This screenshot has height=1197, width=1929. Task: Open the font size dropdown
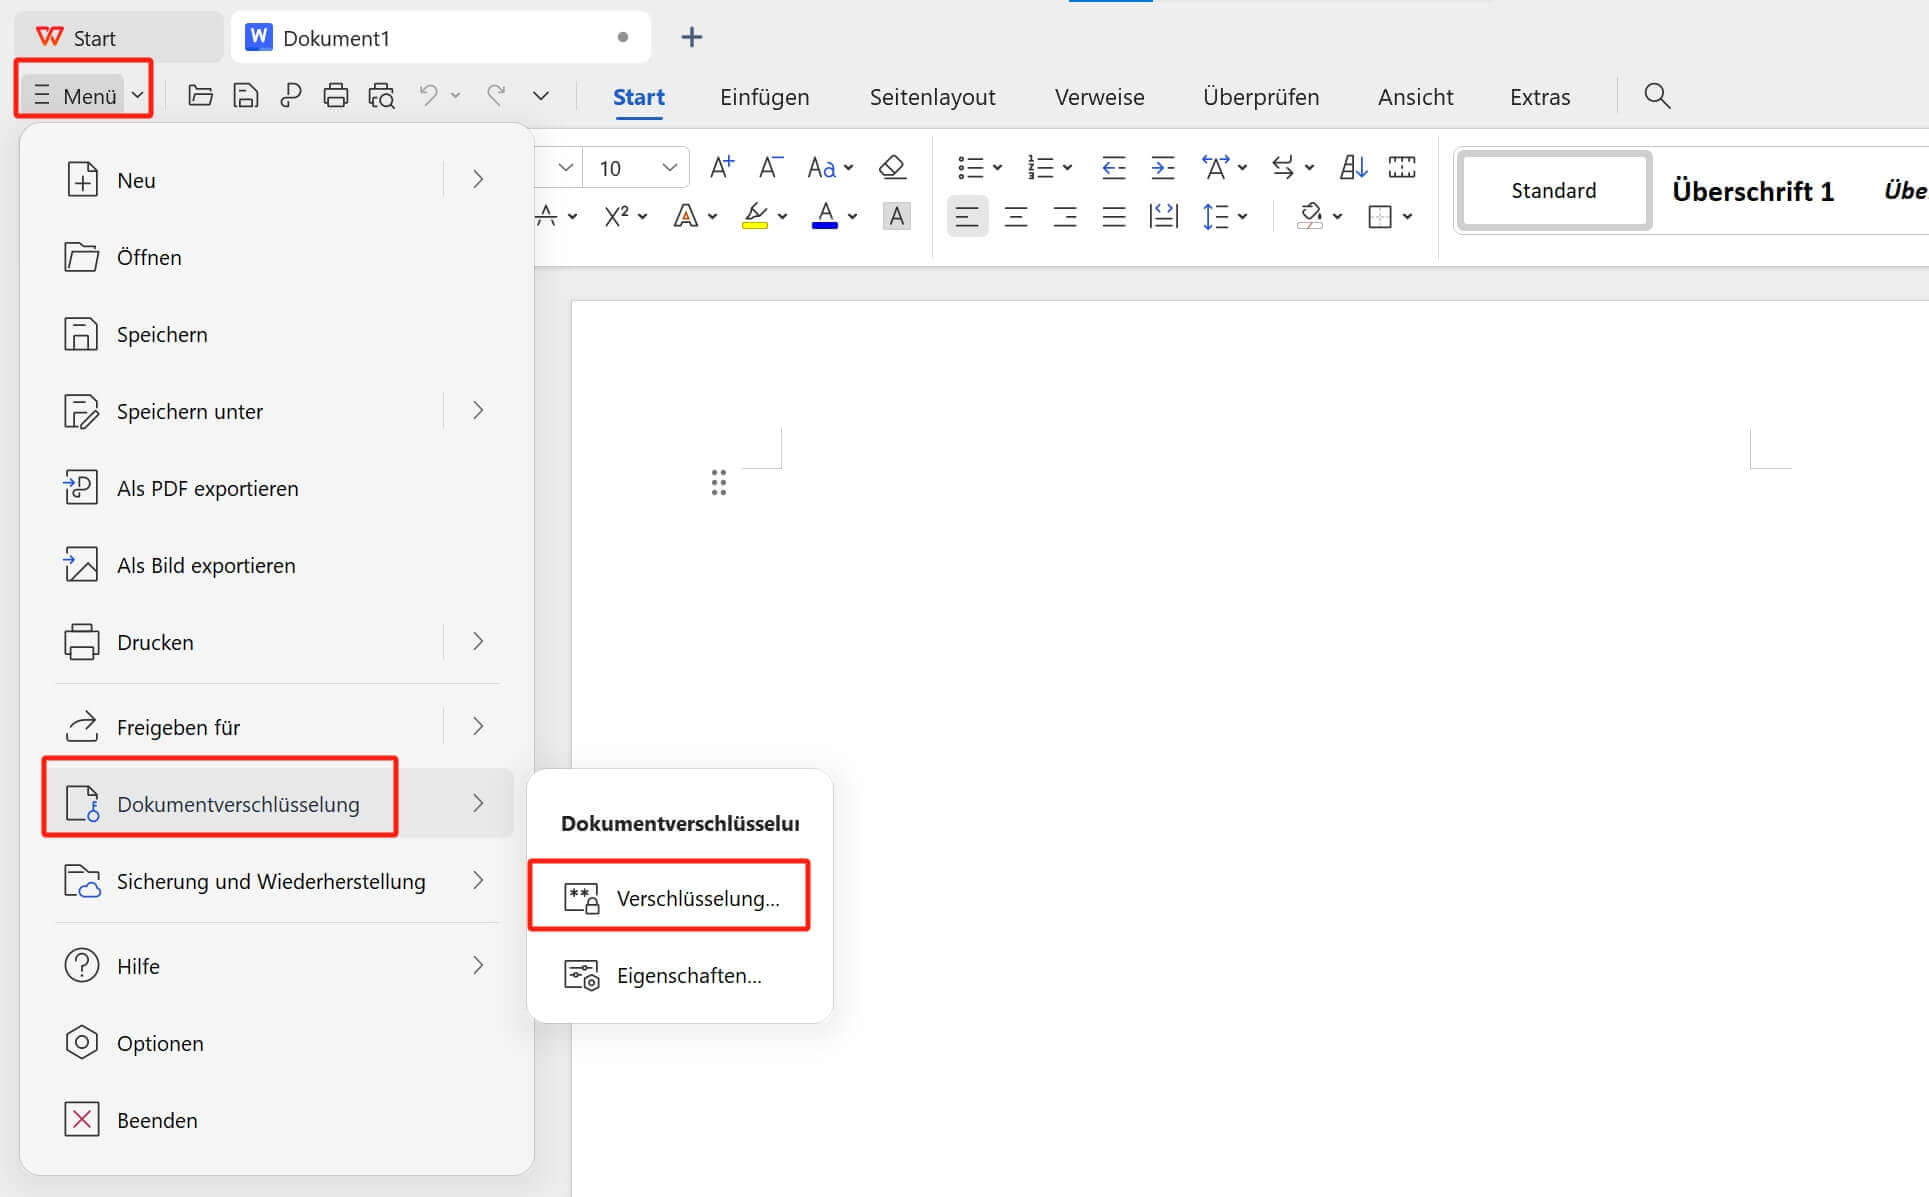tap(669, 167)
